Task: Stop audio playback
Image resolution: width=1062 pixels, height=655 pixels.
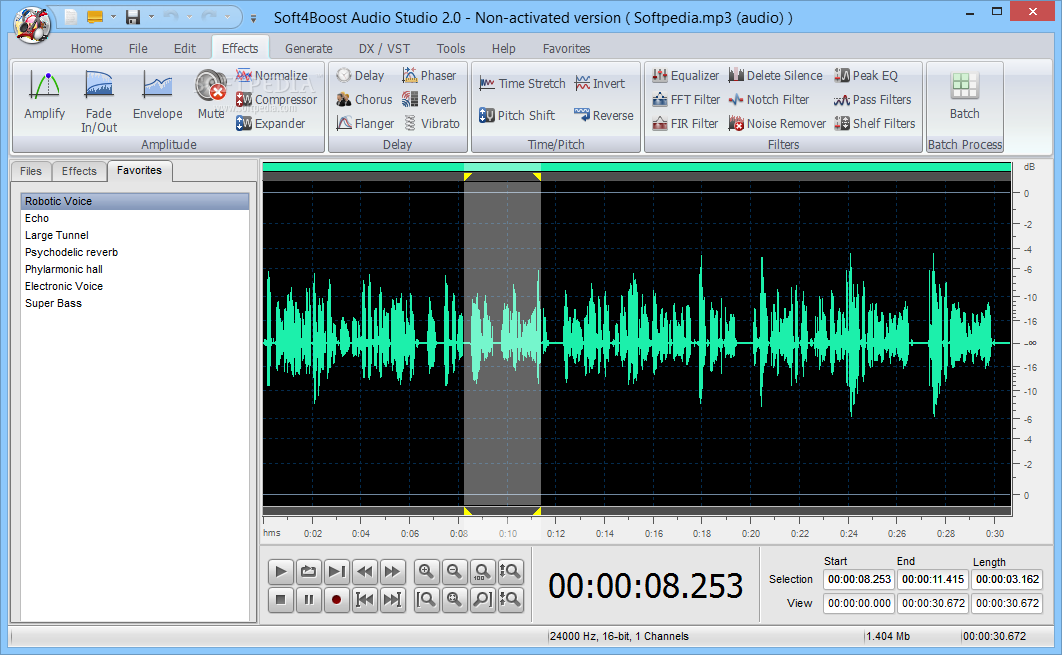Action: point(280,599)
